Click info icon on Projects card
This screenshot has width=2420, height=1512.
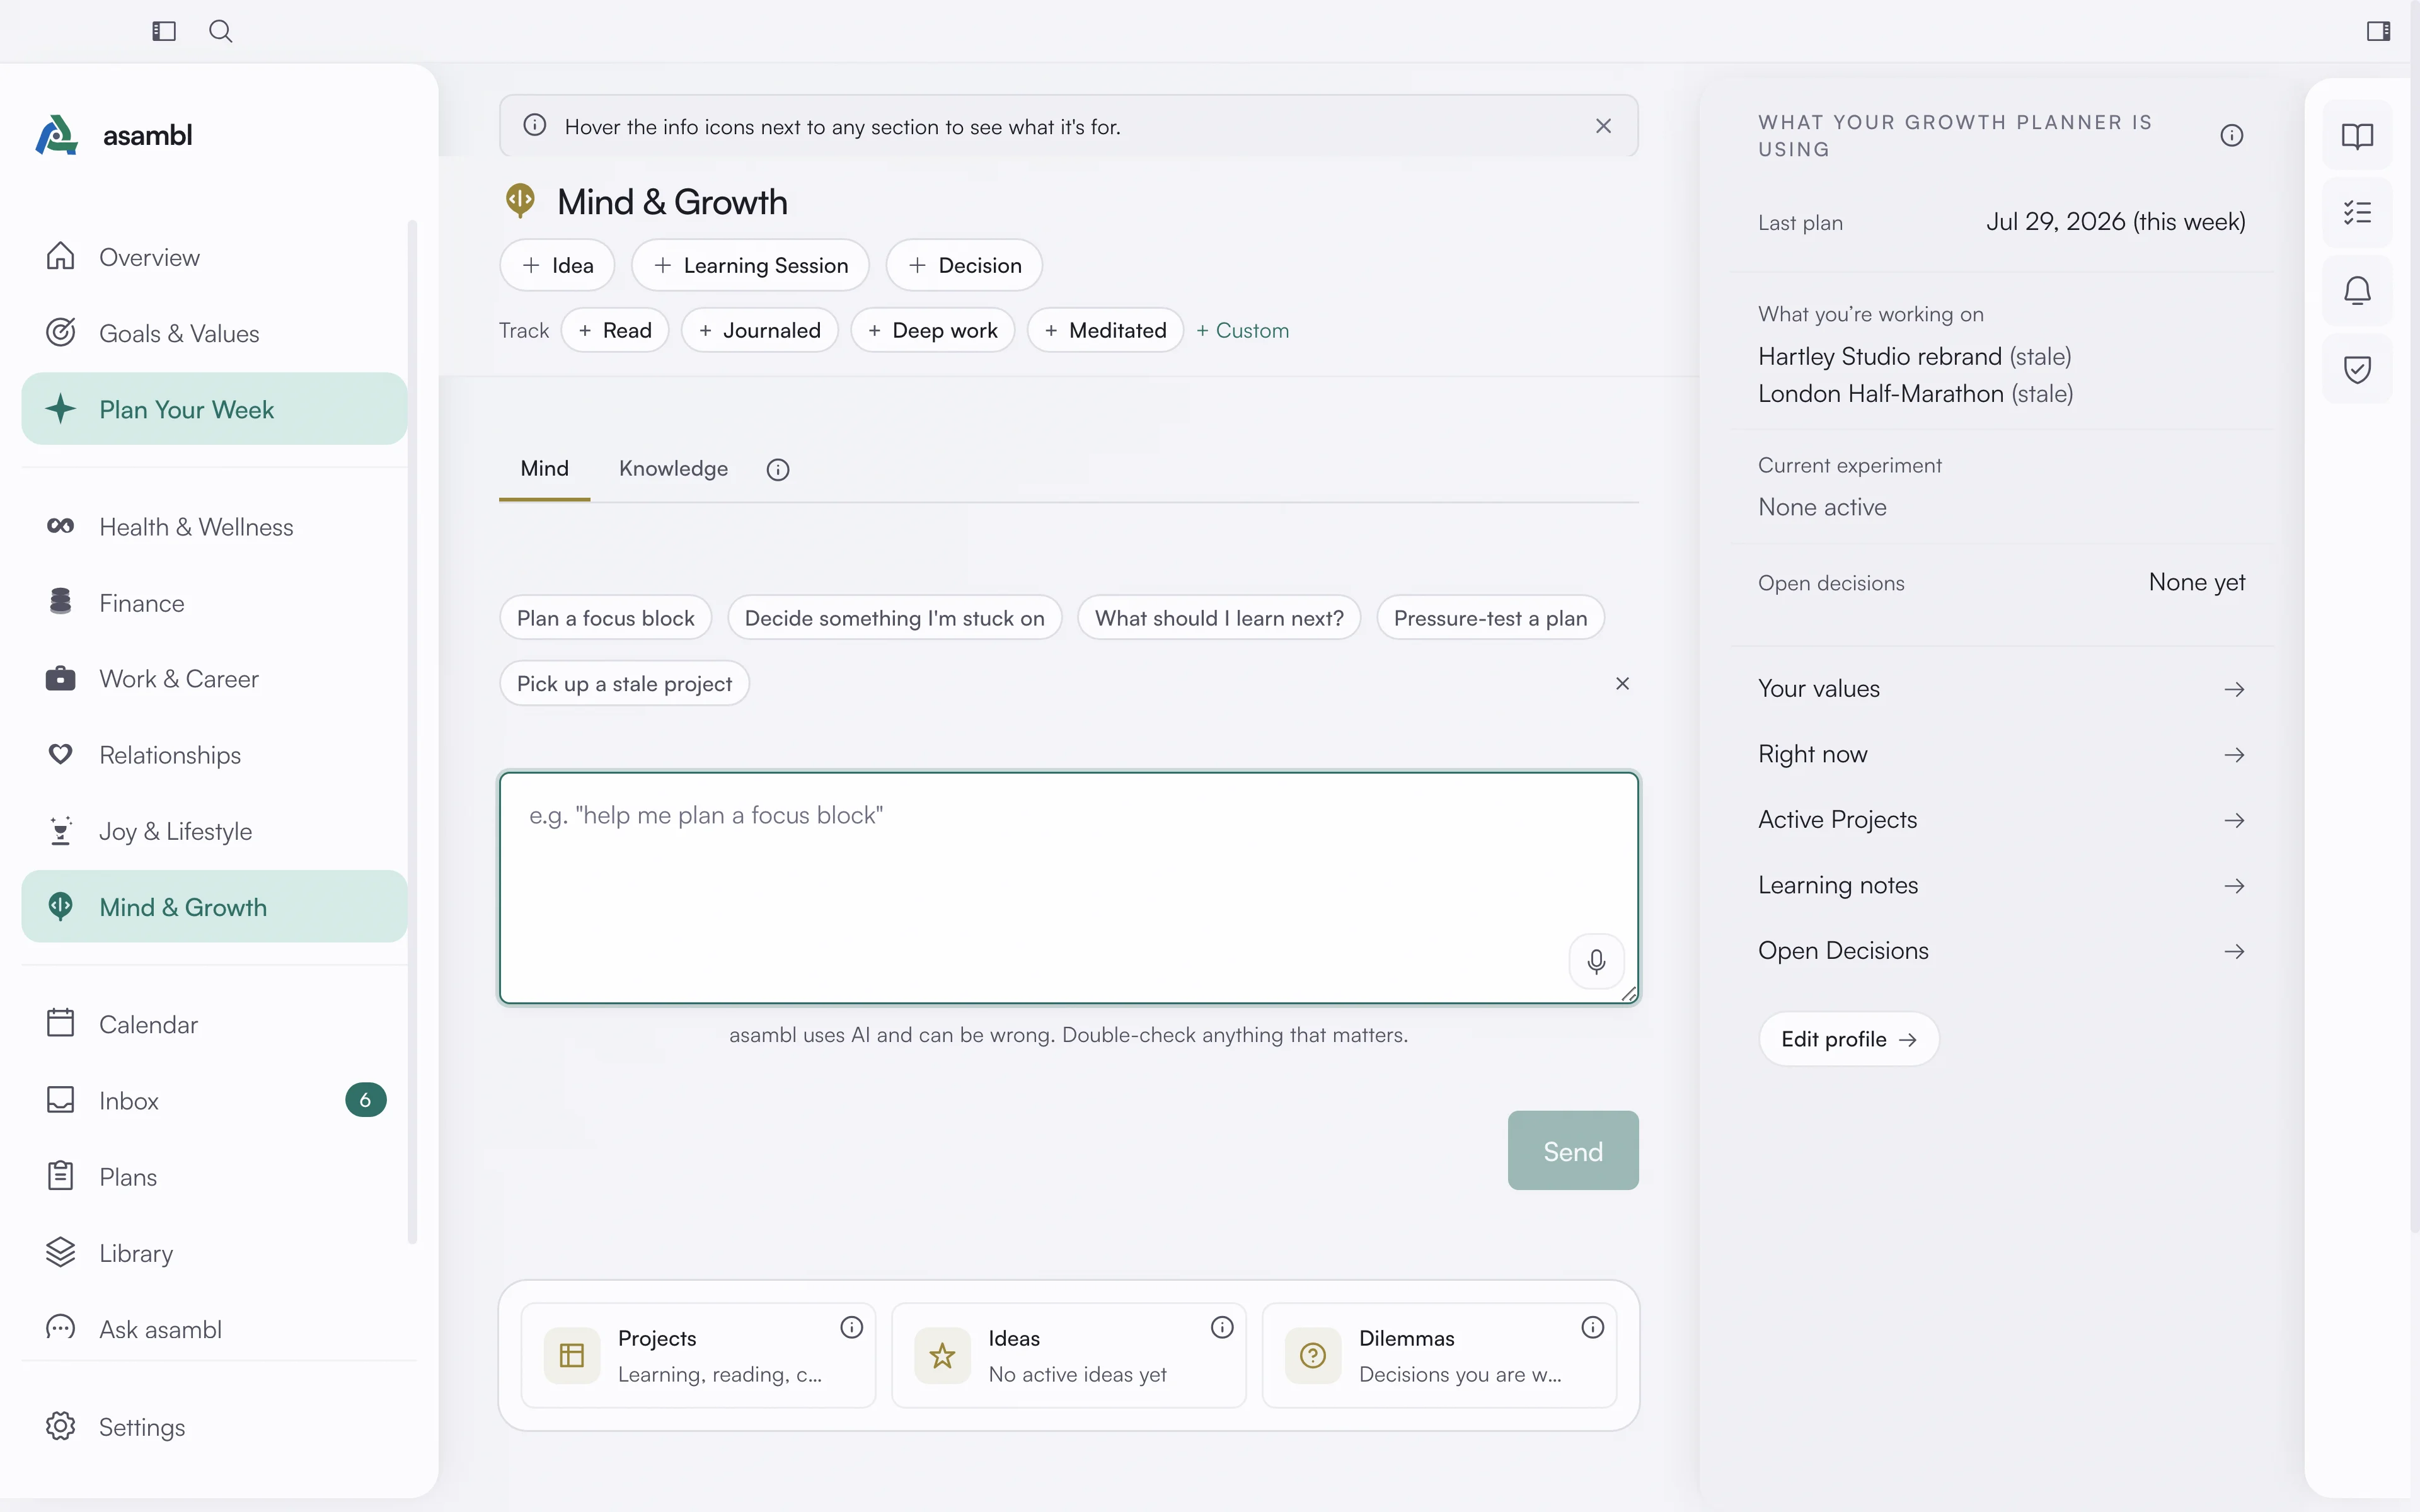[851, 1327]
